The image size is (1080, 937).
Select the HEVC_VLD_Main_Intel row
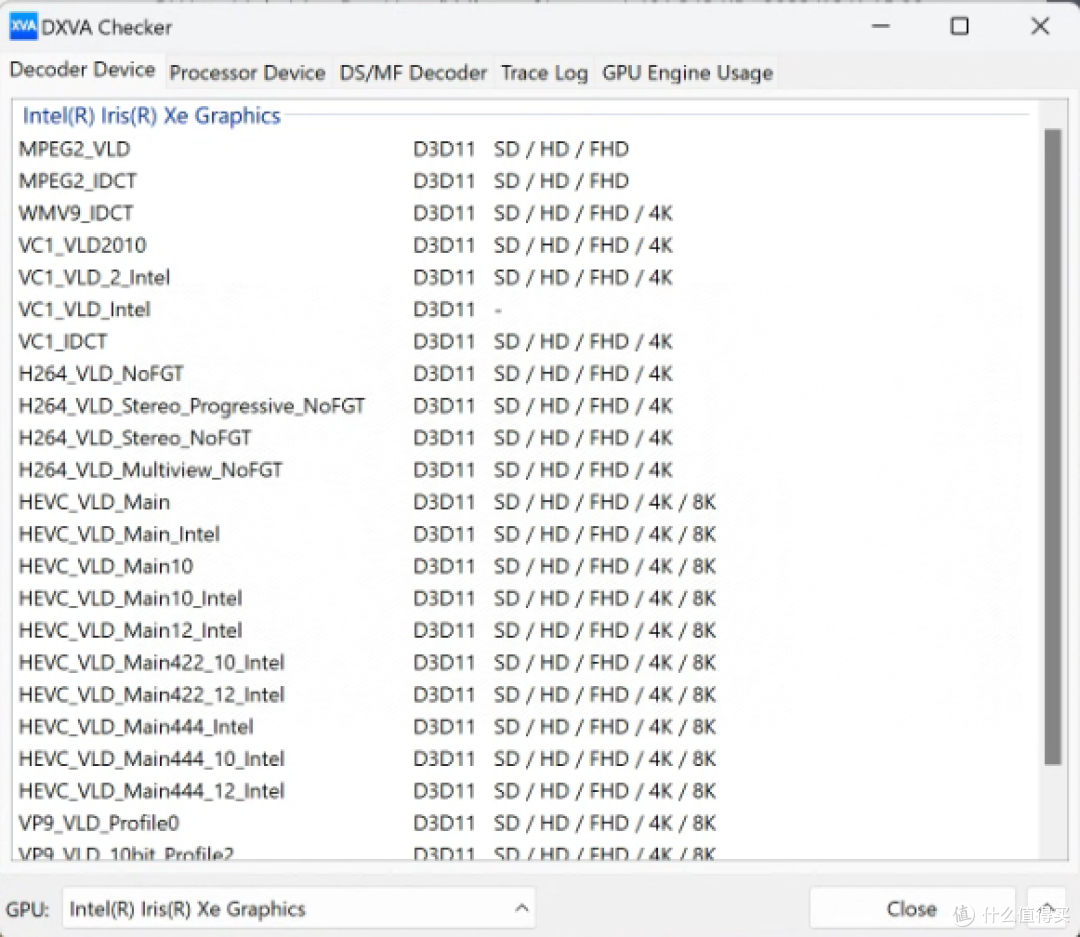point(525,534)
